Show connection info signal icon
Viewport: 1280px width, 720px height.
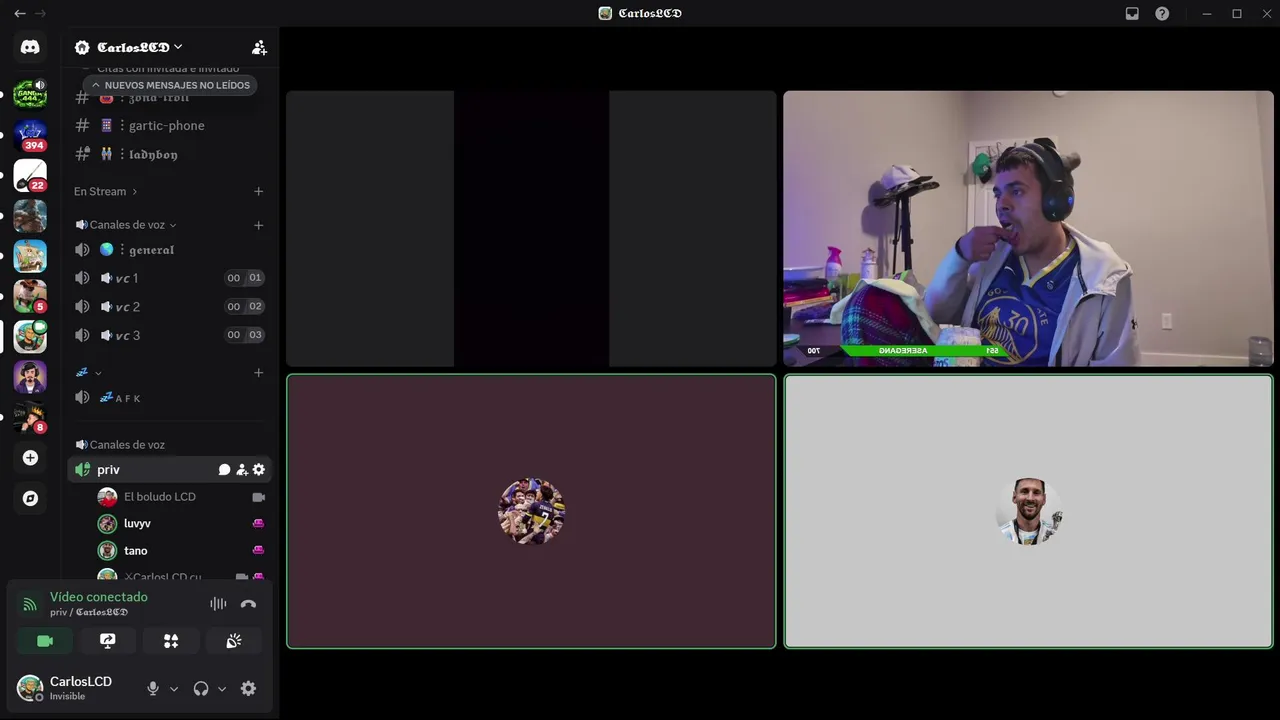pyautogui.click(x=30, y=604)
